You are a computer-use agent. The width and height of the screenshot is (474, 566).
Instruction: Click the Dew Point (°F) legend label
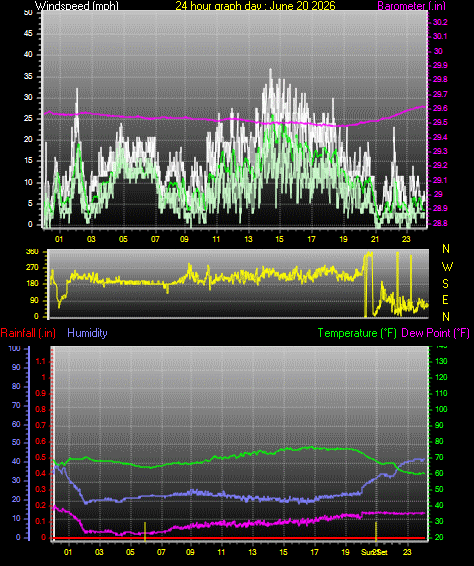point(435,333)
